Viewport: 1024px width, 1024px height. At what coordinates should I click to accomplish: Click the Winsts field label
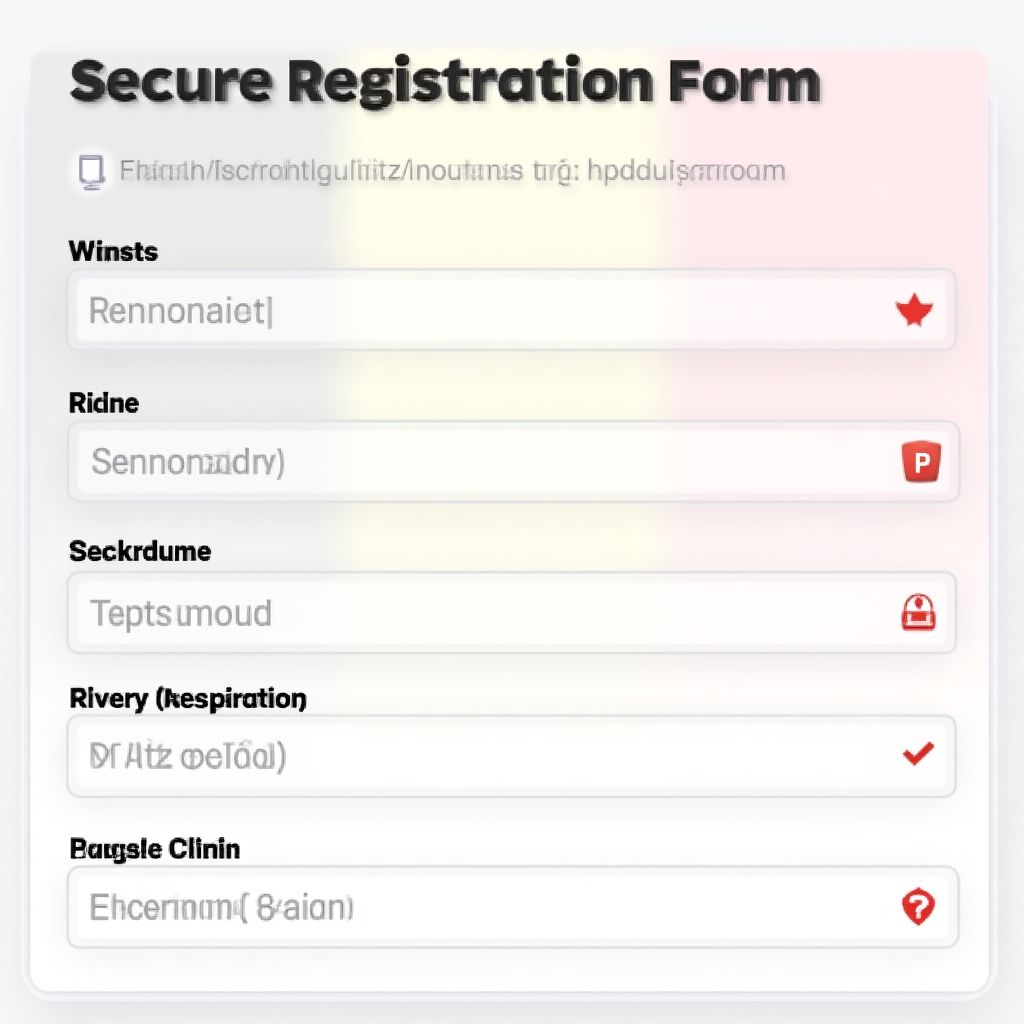113,251
